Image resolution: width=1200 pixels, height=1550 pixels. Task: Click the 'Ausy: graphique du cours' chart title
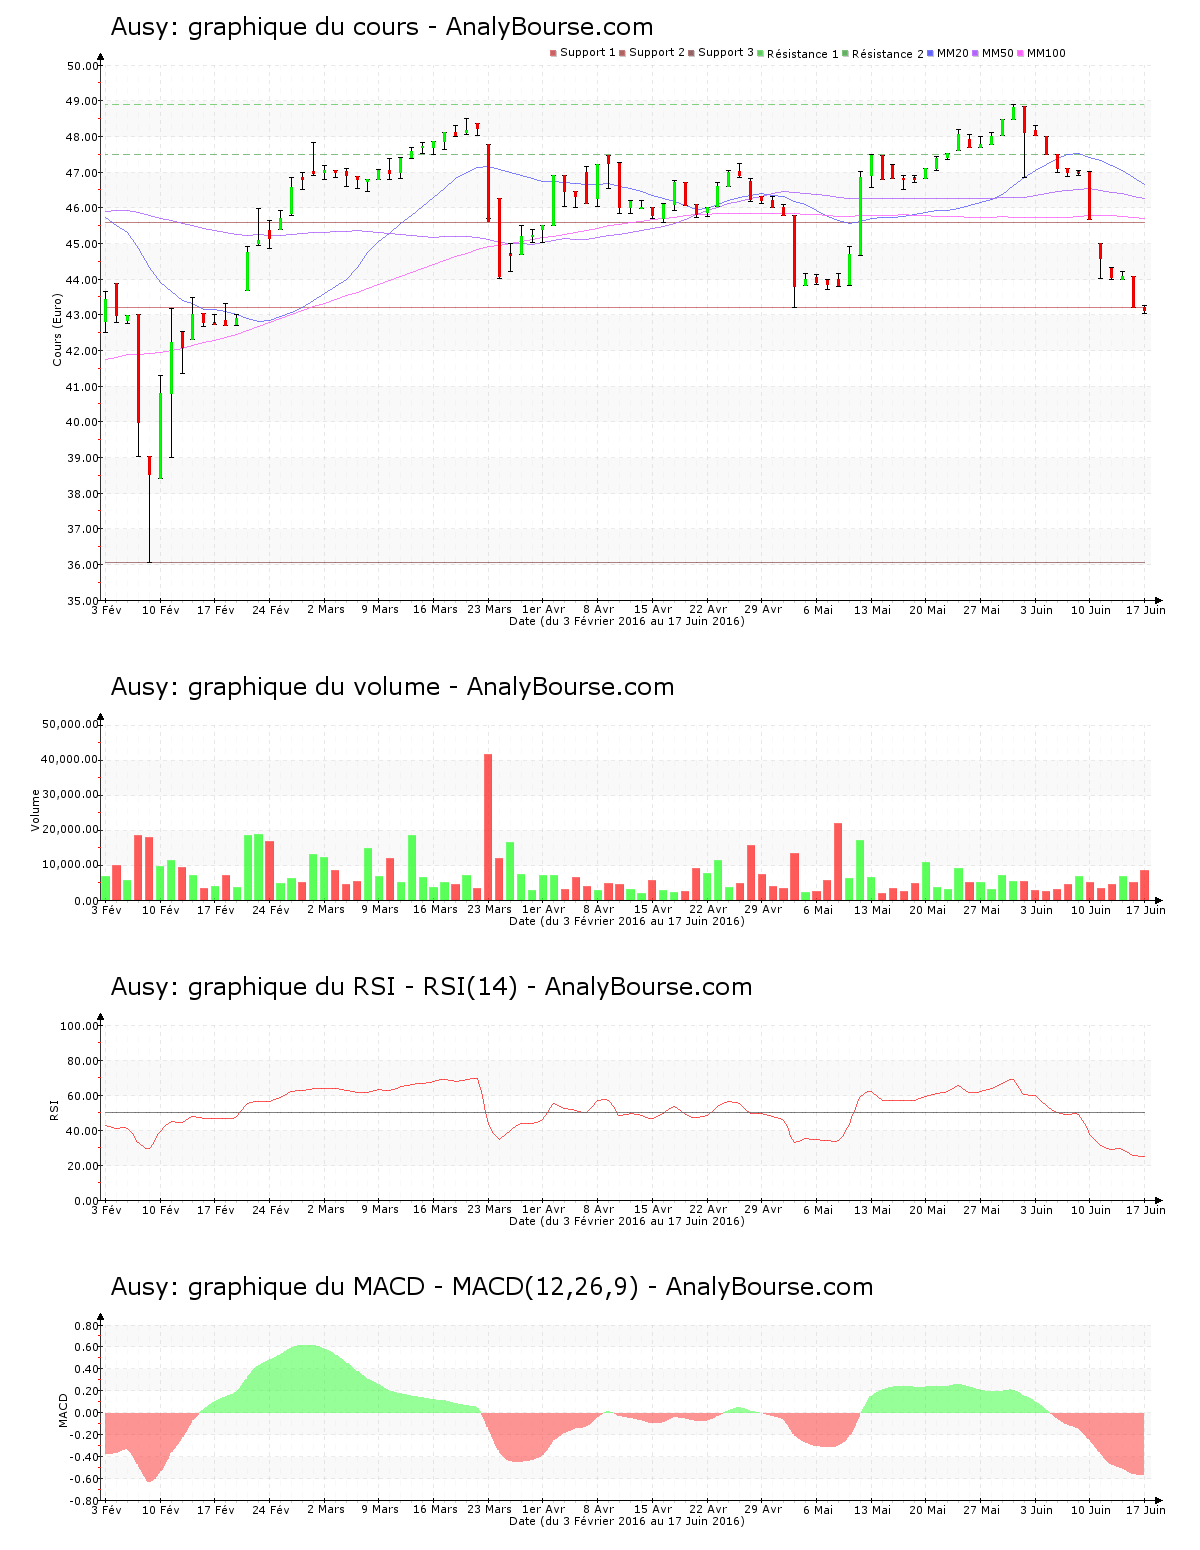(x=382, y=27)
